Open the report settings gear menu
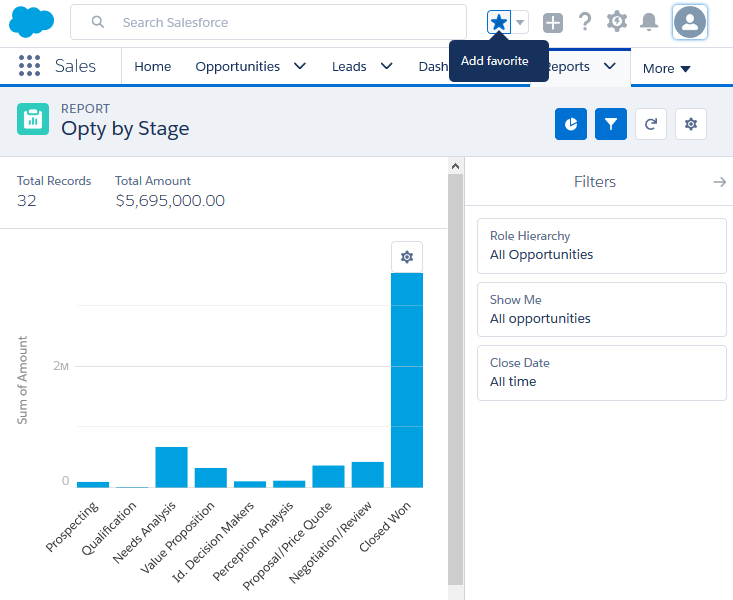Viewport: 733px width, 600px height. click(x=691, y=124)
